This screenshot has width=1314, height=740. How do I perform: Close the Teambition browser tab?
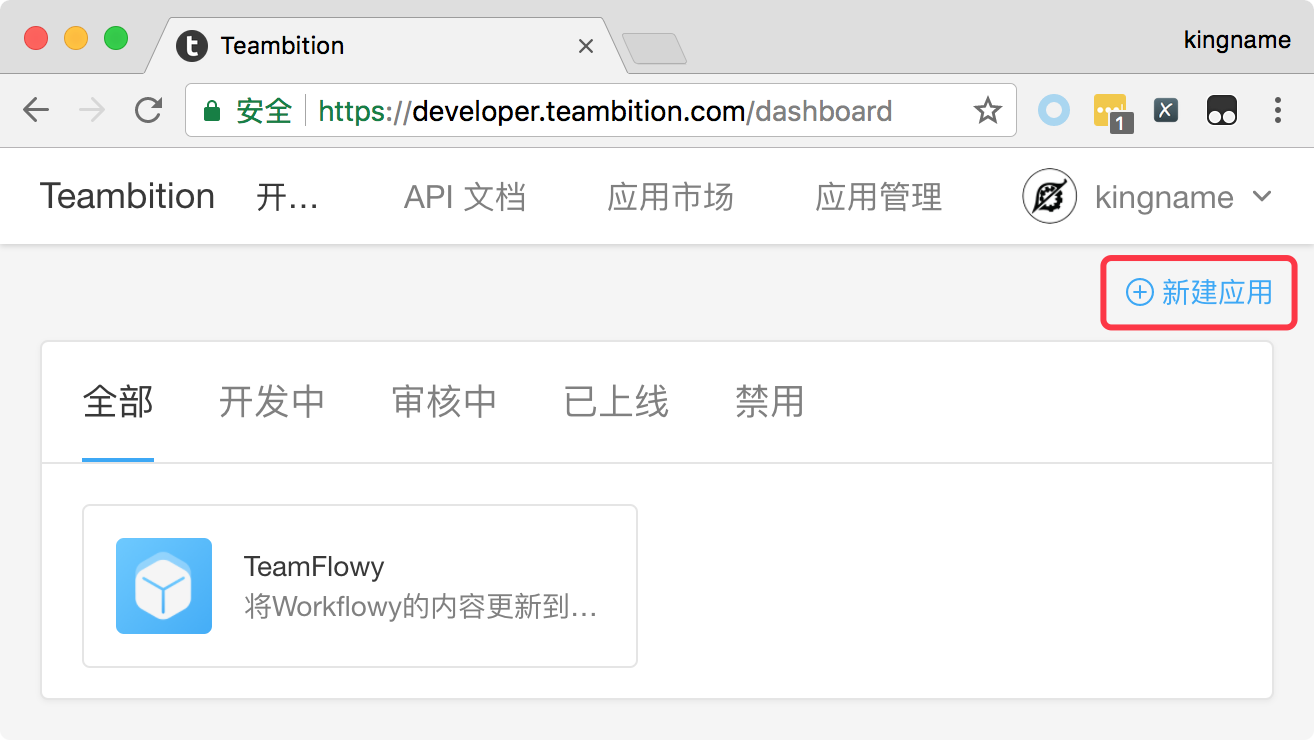click(x=586, y=46)
